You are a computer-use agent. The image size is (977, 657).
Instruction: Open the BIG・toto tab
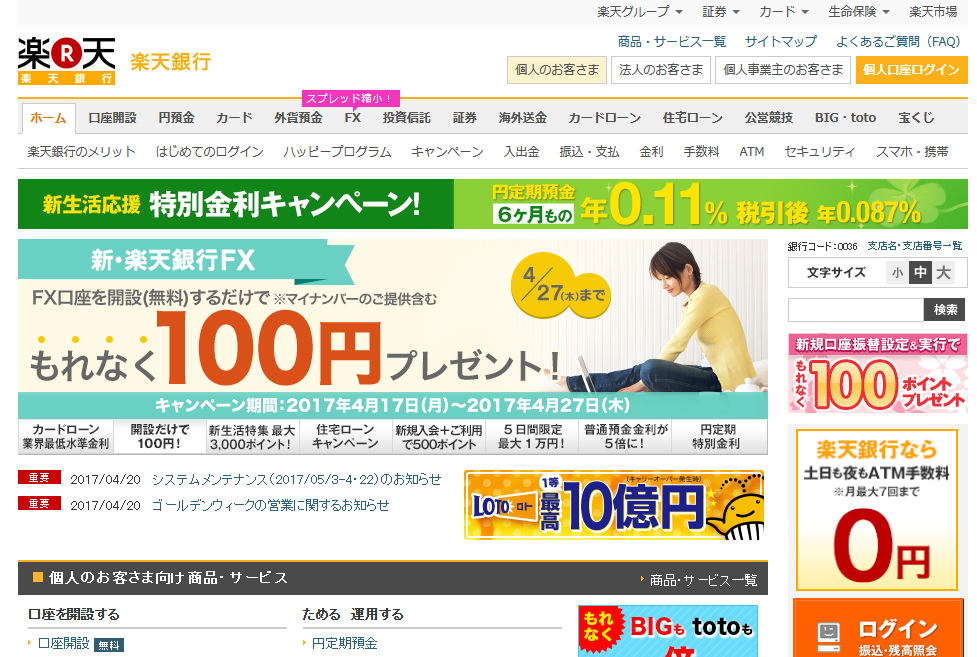coord(846,118)
